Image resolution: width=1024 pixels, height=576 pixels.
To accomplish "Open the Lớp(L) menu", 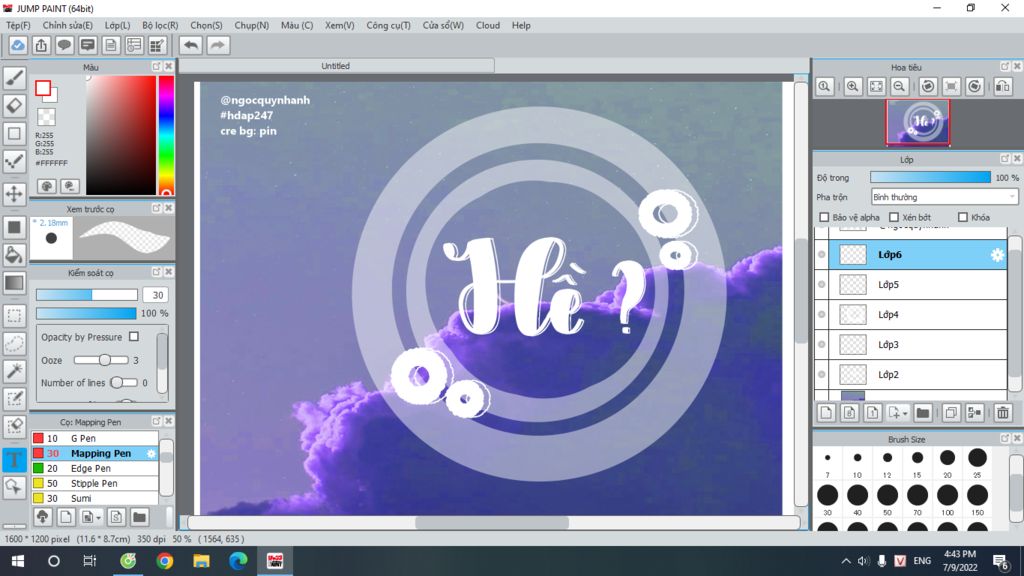I will coord(118,25).
